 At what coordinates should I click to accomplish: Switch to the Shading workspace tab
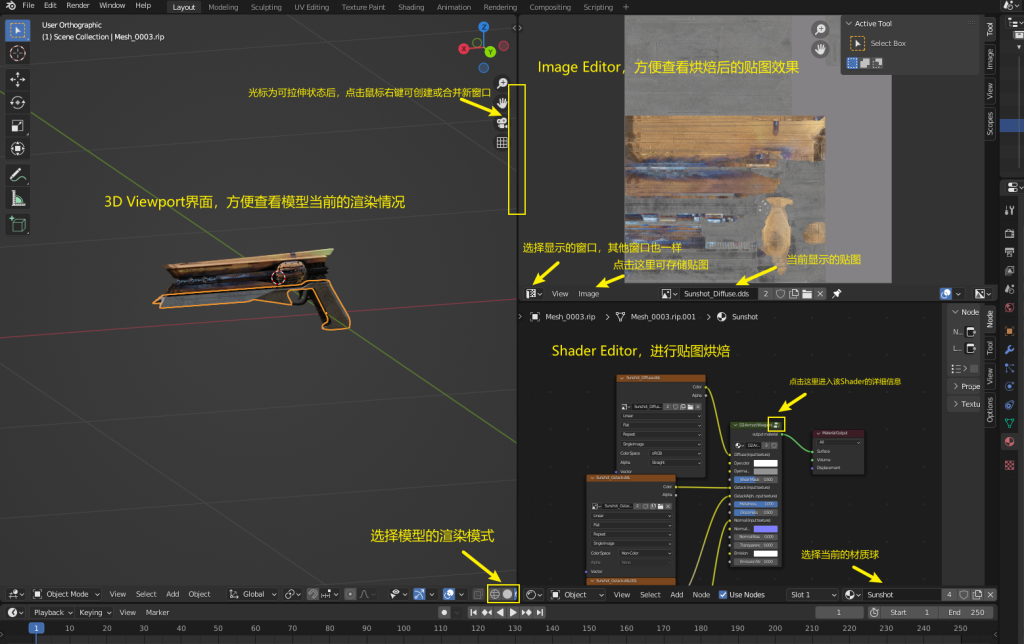click(410, 7)
